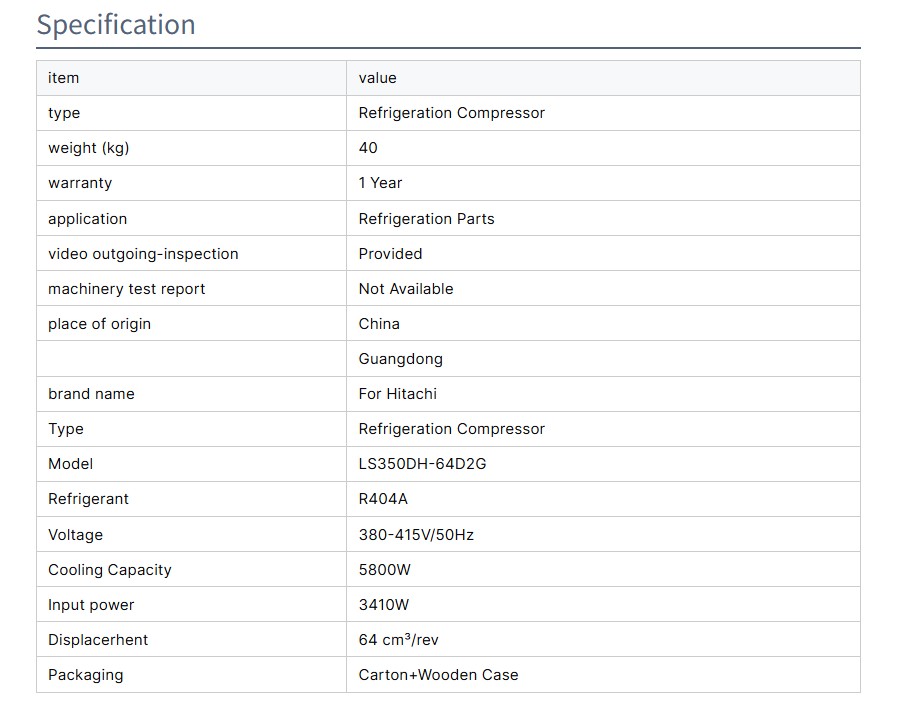Screen dimensions: 899x717
Task: Select the "Refrigeration Parts" application value
Action: pos(426,219)
